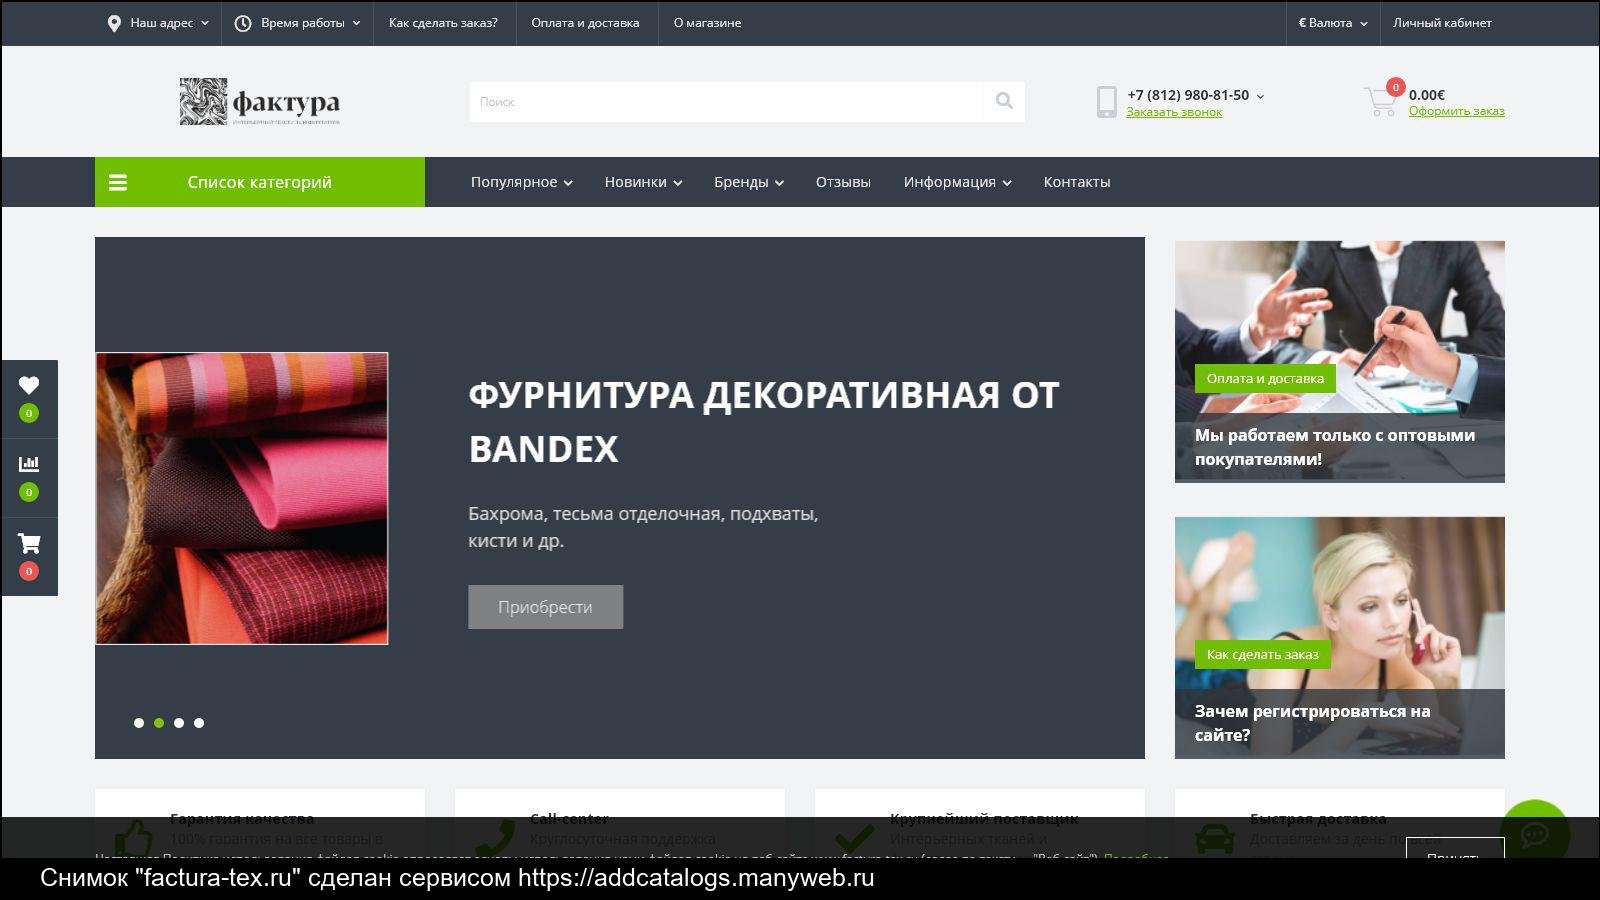
Task: Open the green chat bubble widget
Action: click(x=1534, y=832)
